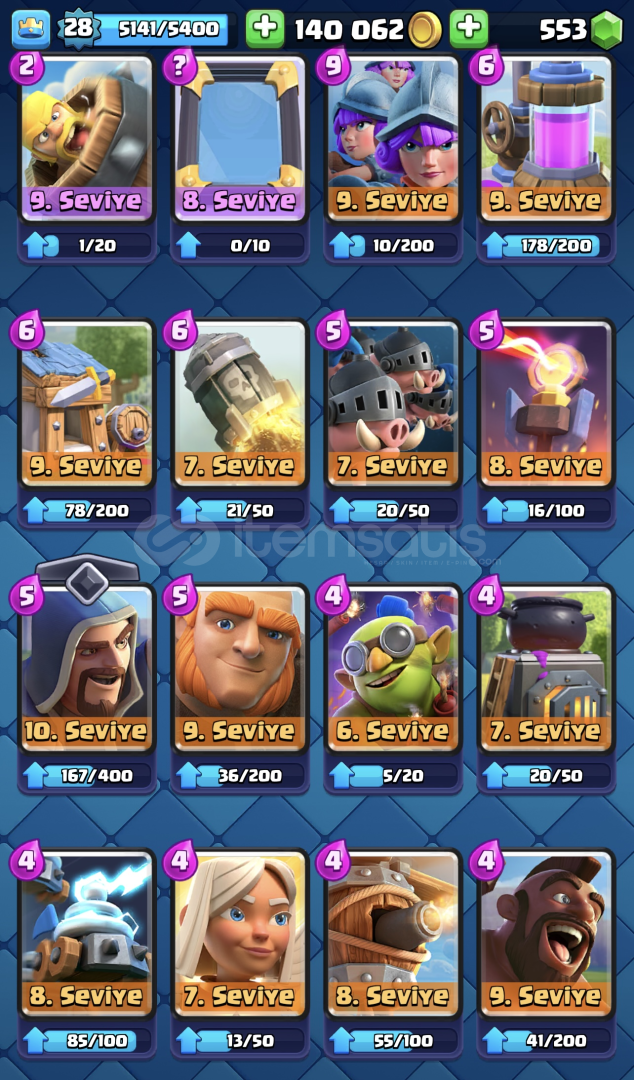Open the level 10 Wizard card
Screen dimensions: 634x1080
click(86, 669)
